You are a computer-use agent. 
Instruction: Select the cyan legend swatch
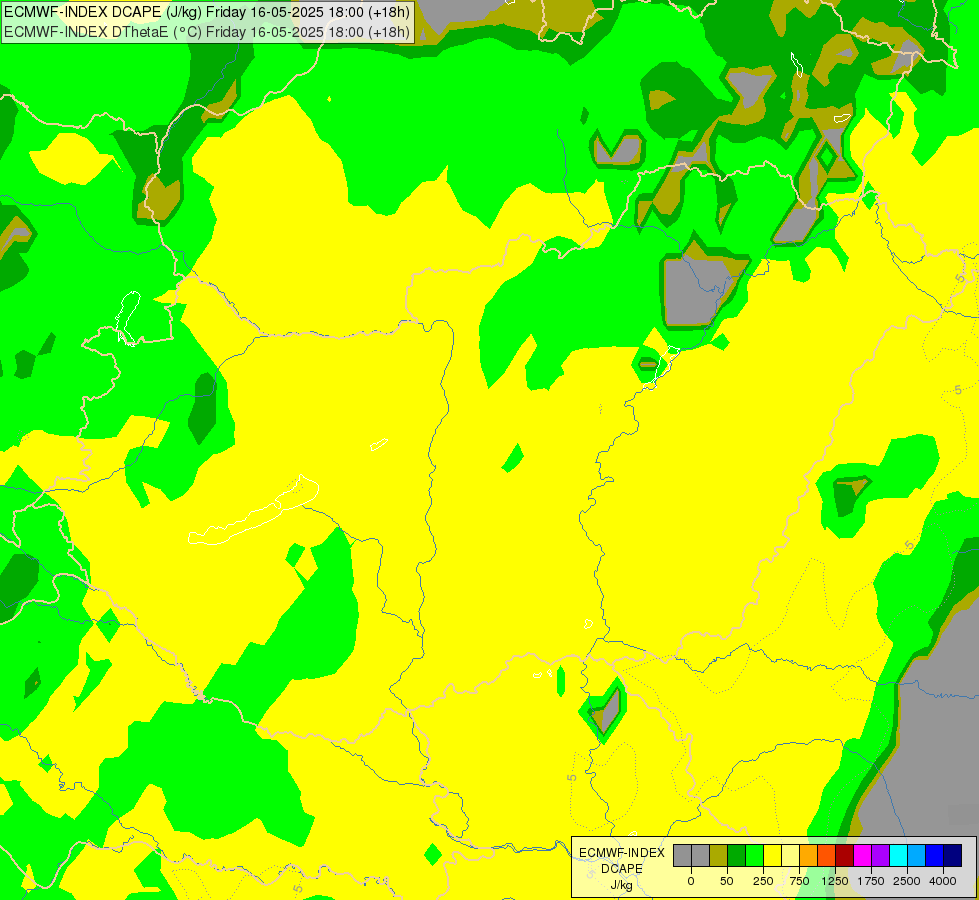tap(899, 856)
